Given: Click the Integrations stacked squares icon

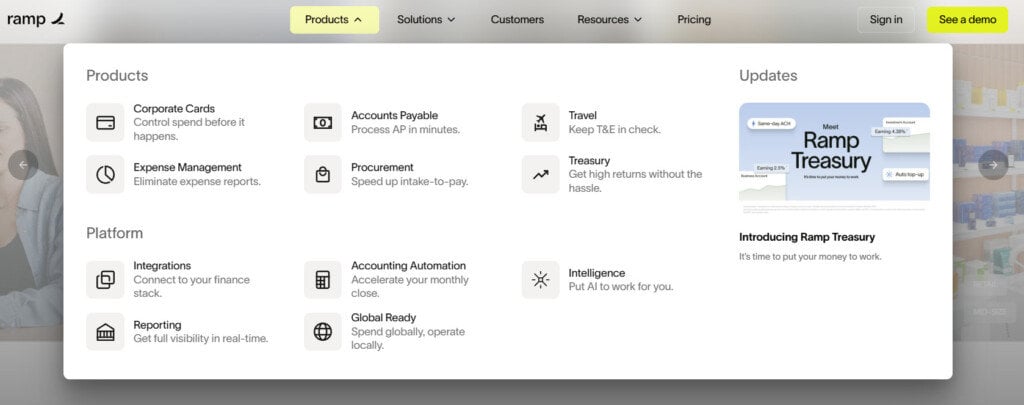Looking at the screenshot, I should (105, 280).
